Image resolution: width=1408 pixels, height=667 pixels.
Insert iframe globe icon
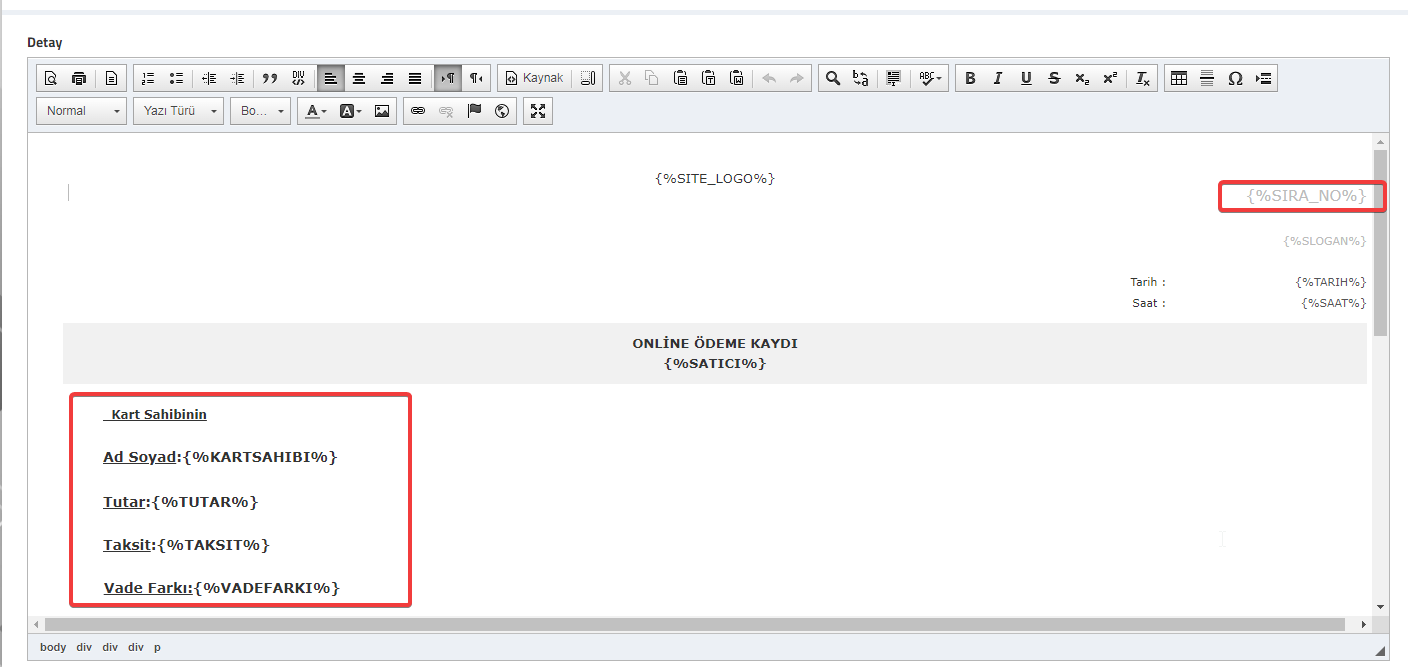pyautogui.click(x=502, y=111)
